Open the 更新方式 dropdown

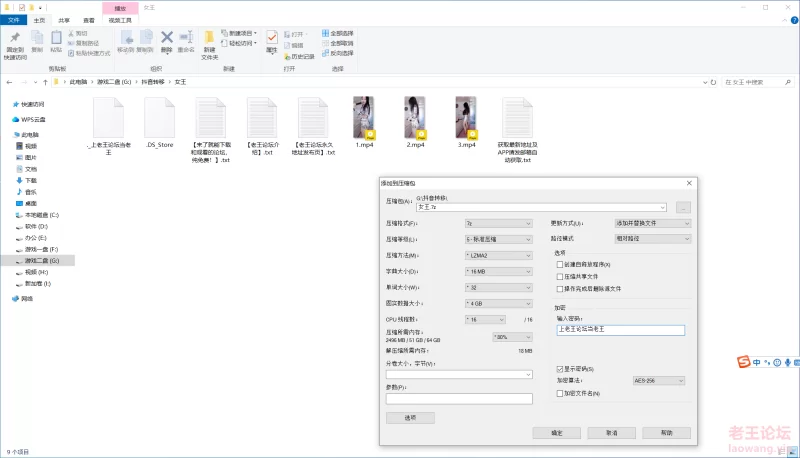click(x=653, y=223)
